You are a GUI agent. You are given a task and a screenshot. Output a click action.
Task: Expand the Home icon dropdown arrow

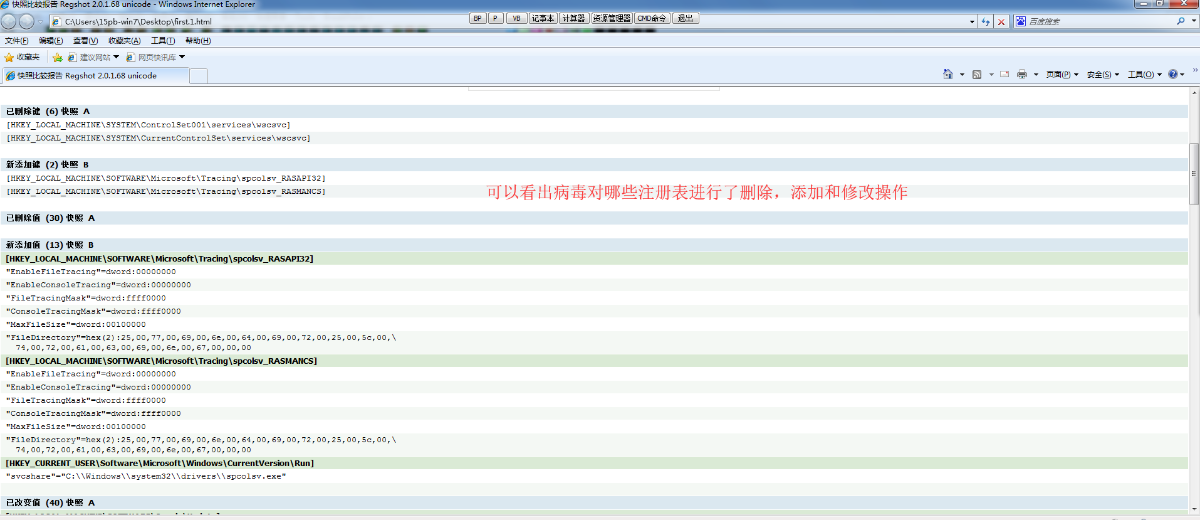(x=961, y=75)
